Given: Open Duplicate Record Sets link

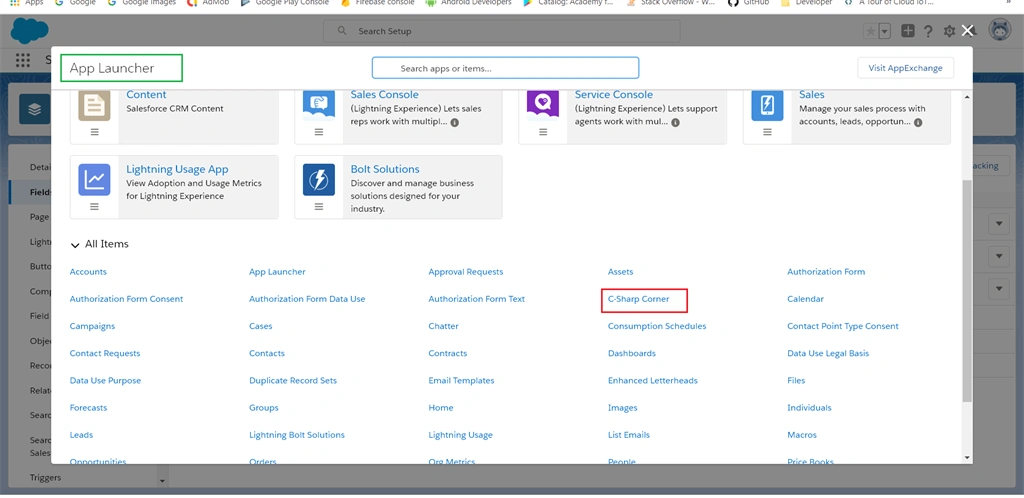Looking at the screenshot, I should coord(293,381).
